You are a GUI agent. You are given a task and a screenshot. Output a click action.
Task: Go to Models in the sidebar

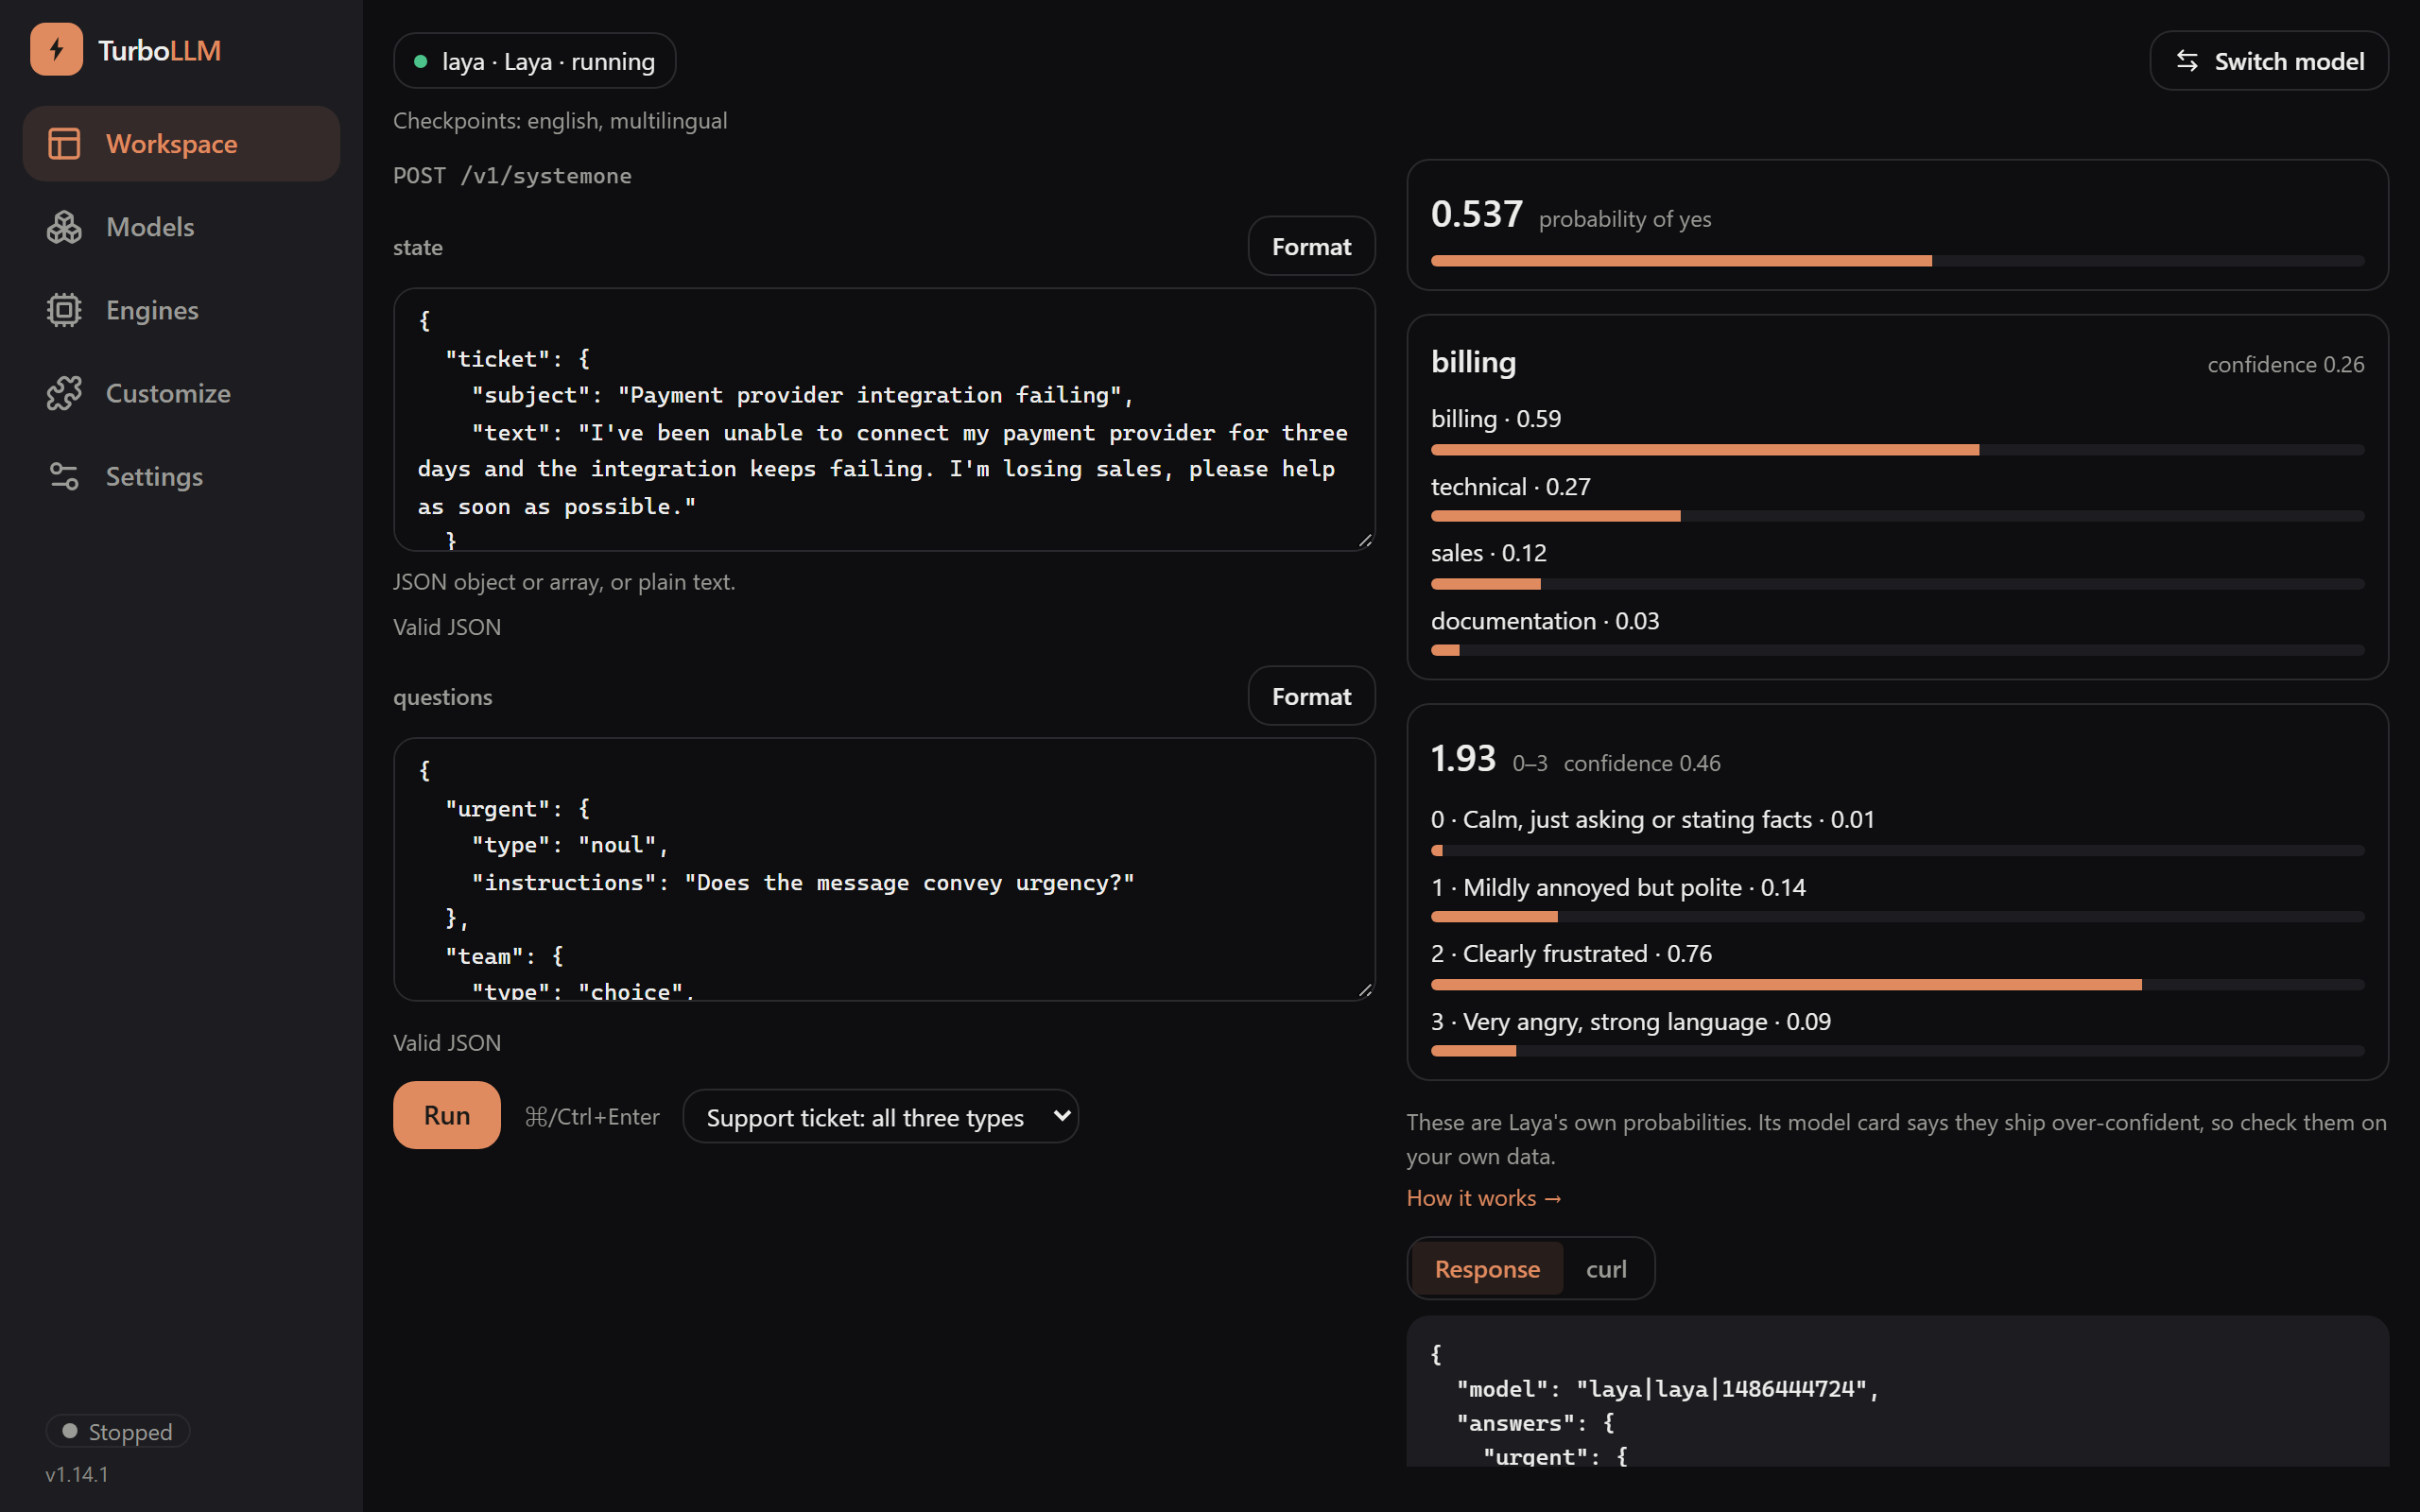[181, 227]
